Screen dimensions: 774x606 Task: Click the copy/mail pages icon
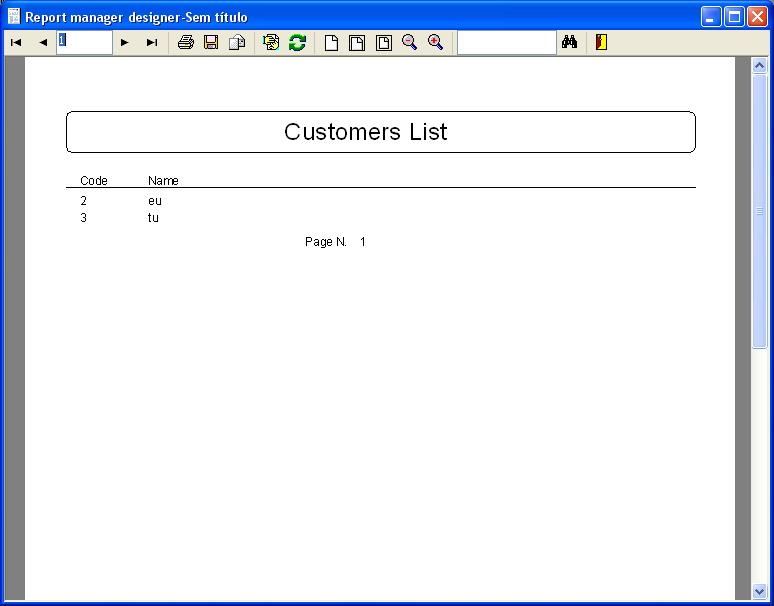coord(237,42)
